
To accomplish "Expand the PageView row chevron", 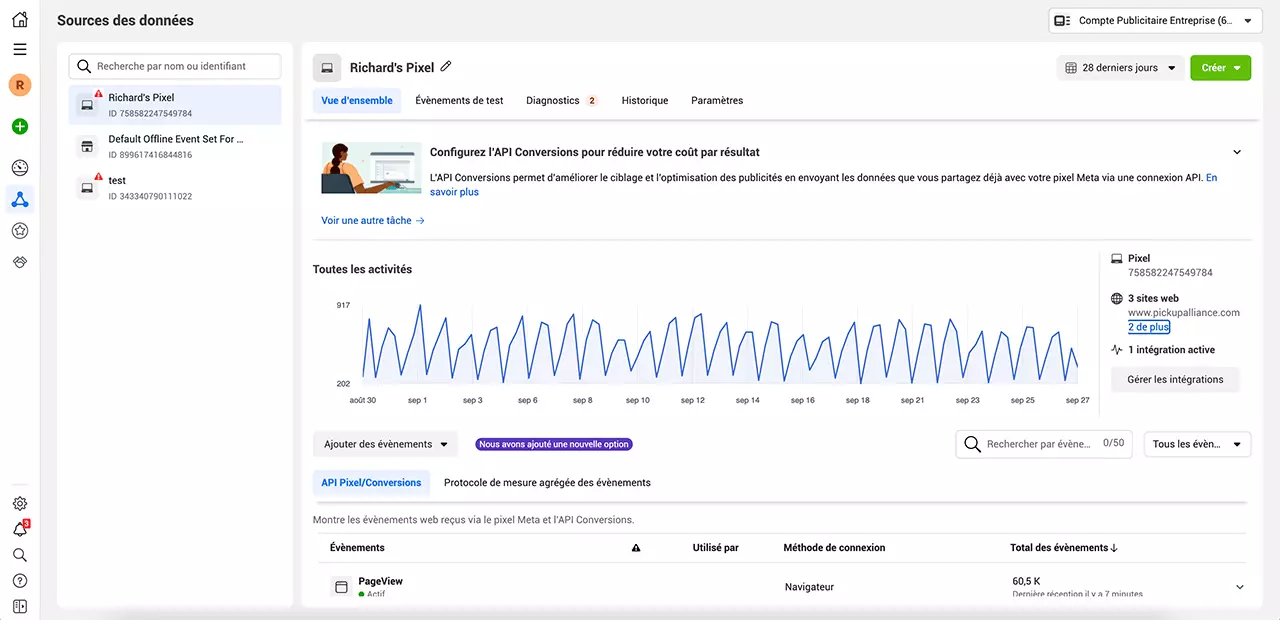I will pyautogui.click(x=1240, y=587).
